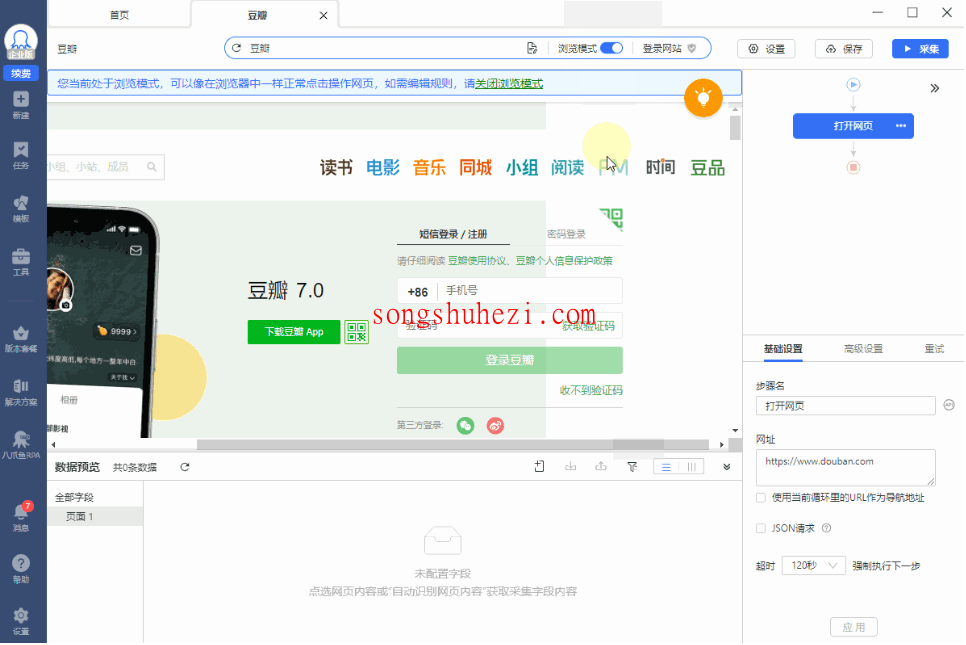Click the 网址 URL text area
The image size is (966, 645).
pyautogui.click(x=845, y=468)
